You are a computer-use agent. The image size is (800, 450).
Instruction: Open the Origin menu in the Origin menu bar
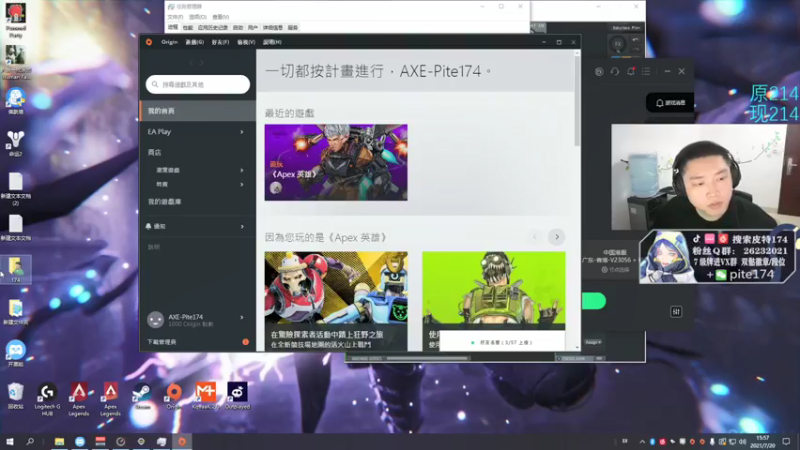click(169, 42)
